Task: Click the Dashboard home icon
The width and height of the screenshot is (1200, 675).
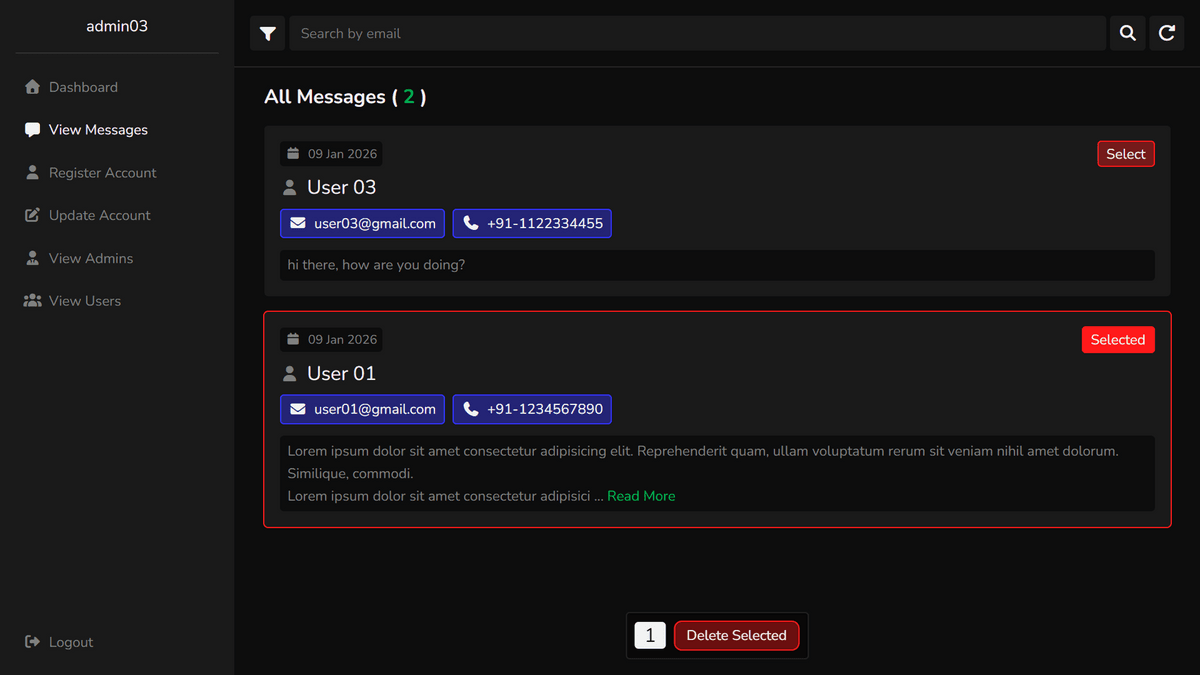Action: coord(32,87)
